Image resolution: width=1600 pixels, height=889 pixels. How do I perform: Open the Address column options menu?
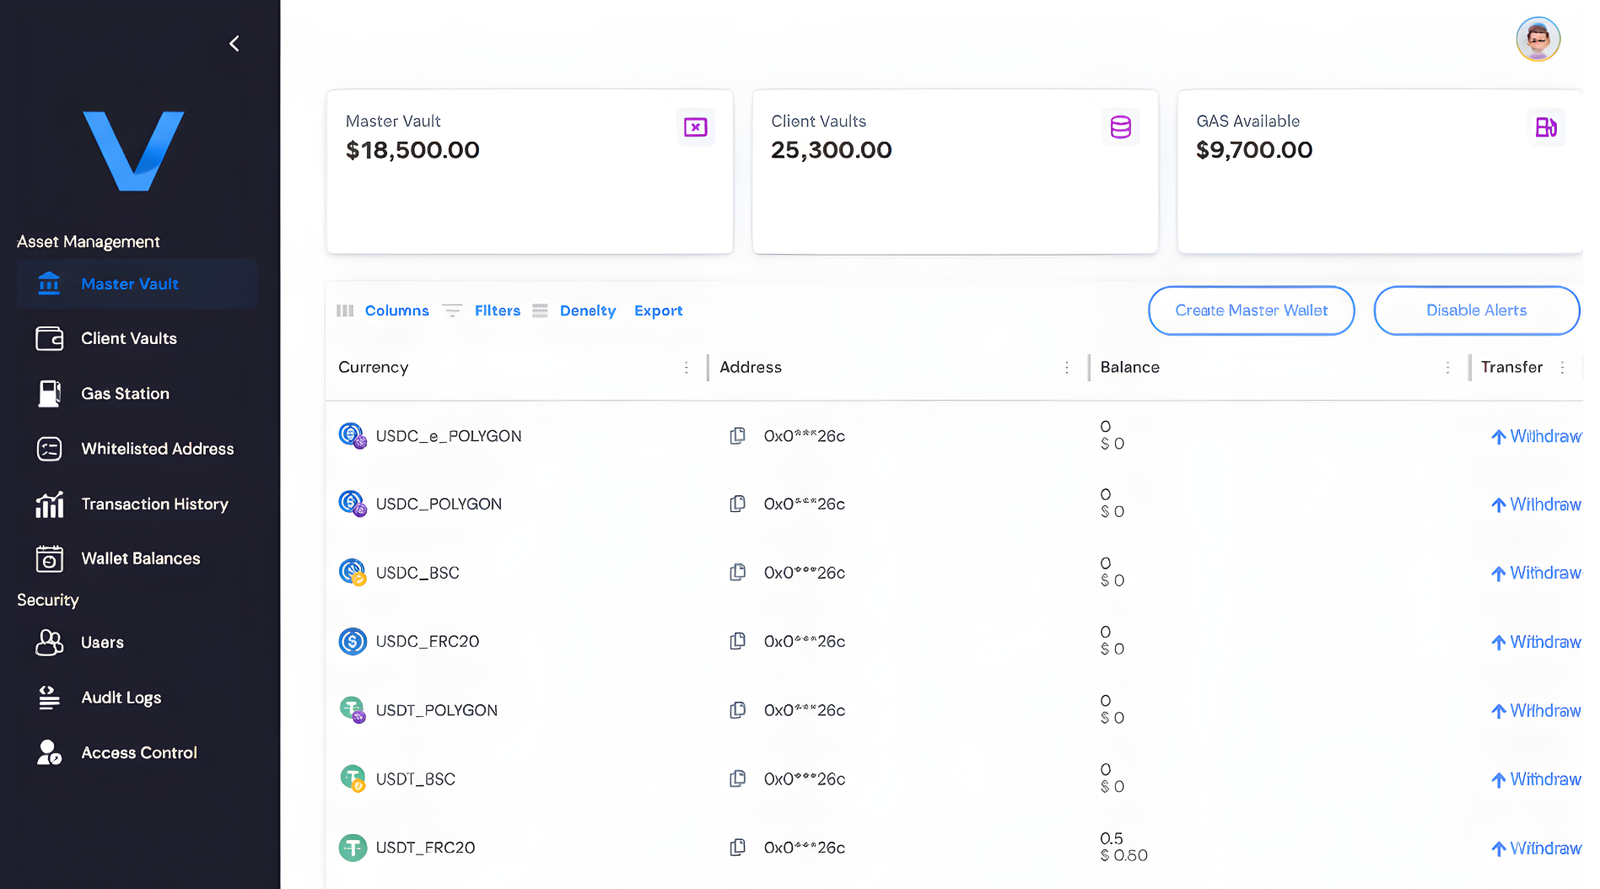(x=1066, y=368)
